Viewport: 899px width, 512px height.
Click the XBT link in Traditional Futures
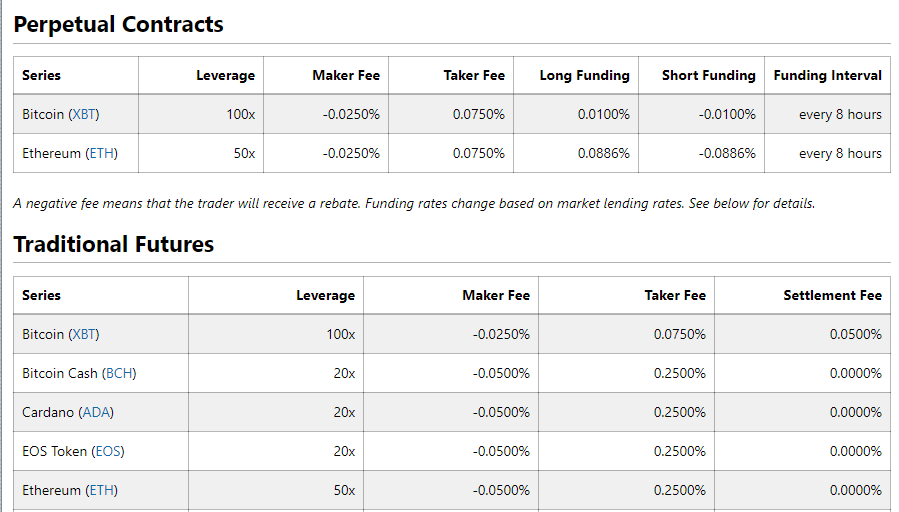[84, 334]
